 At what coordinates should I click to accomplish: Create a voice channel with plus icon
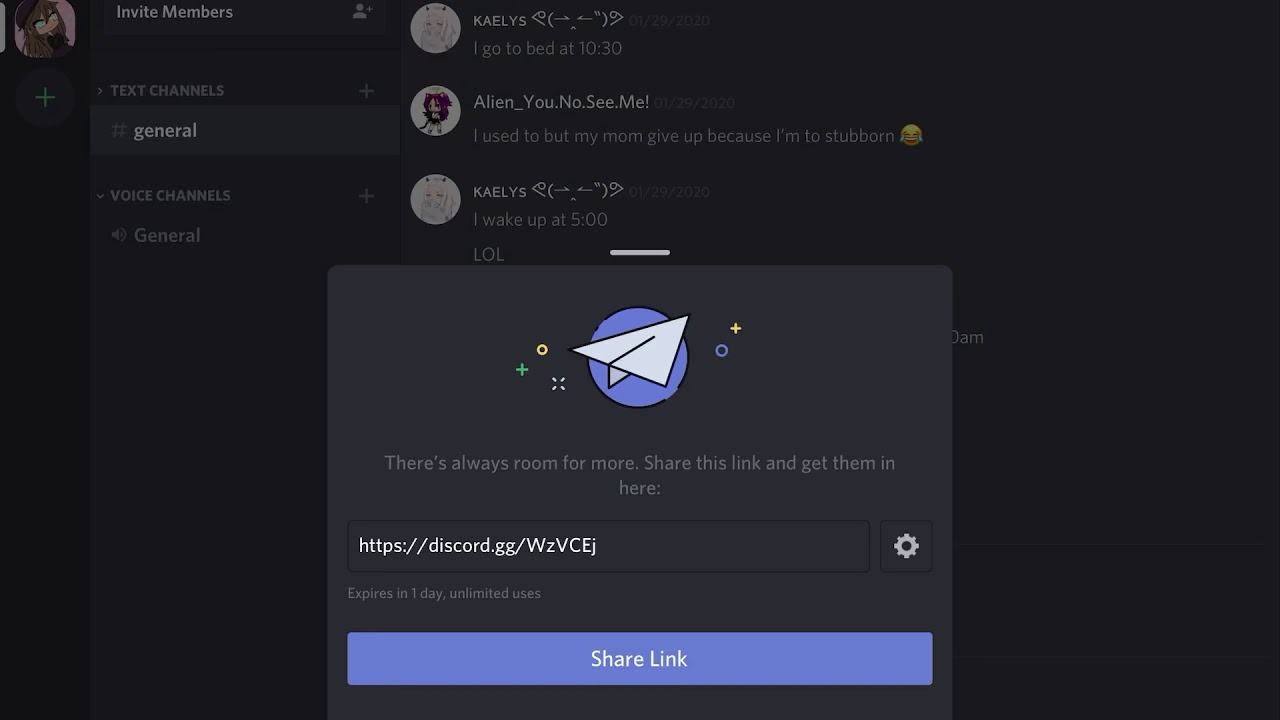(366, 196)
